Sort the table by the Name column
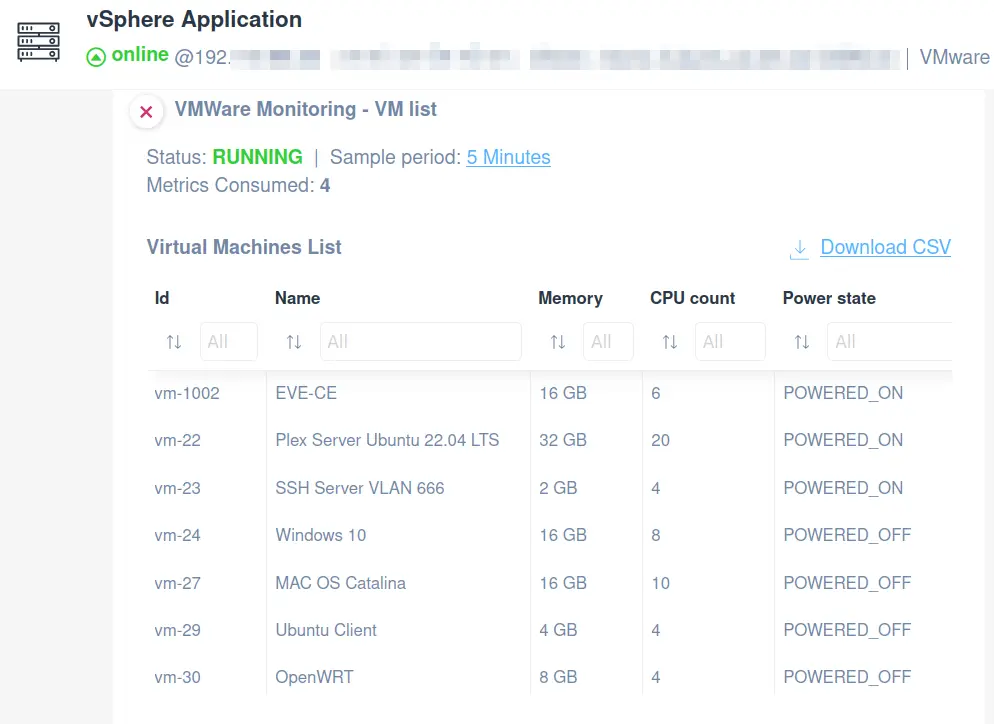The height and width of the screenshot is (724, 994). coord(294,341)
